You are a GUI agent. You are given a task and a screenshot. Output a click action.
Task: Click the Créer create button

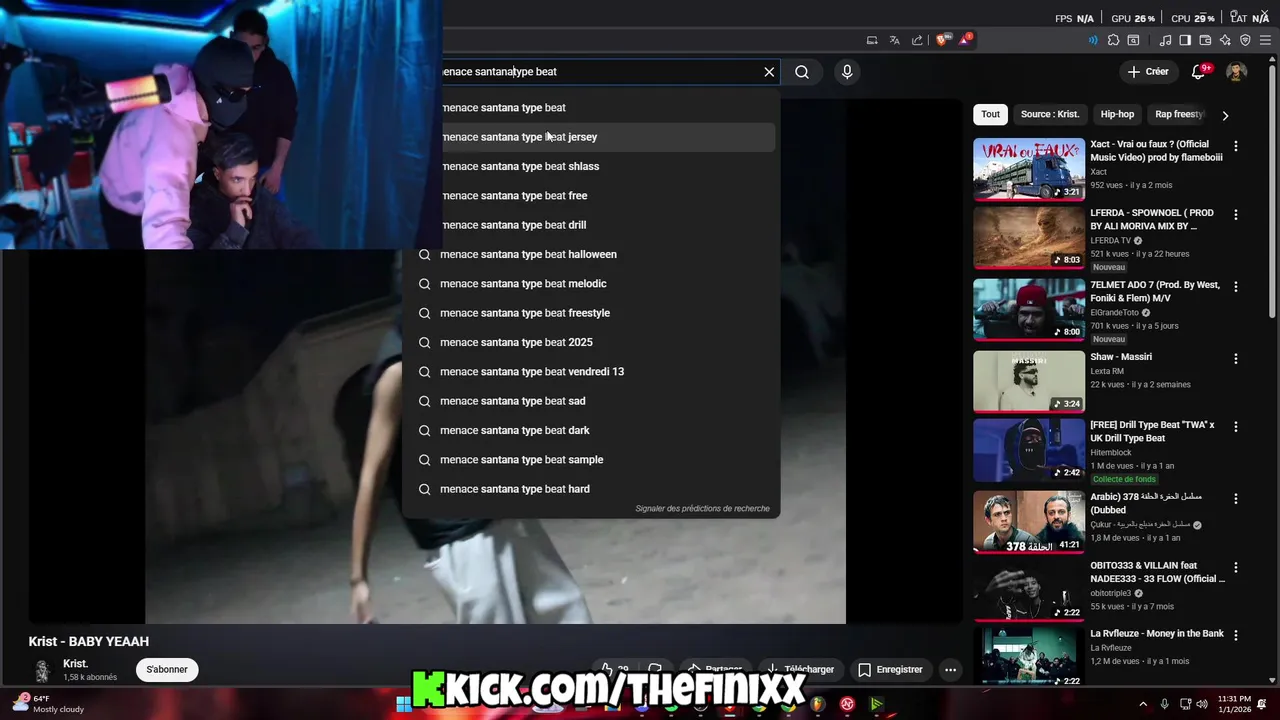click(x=1147, y=72)
